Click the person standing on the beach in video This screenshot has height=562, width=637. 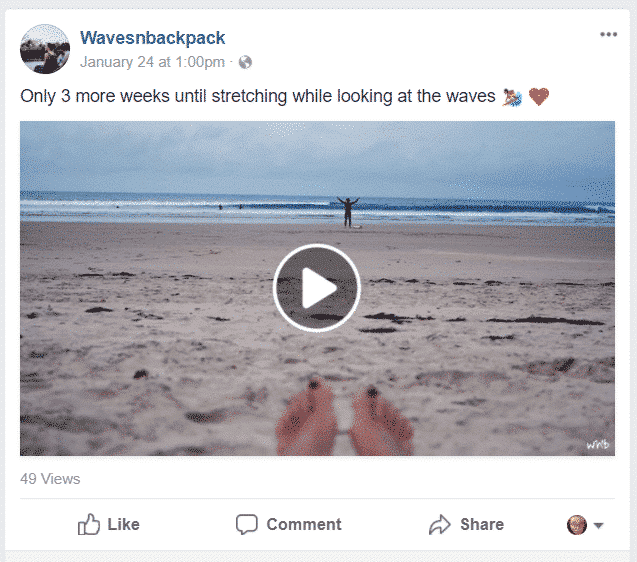pos(348,211)
